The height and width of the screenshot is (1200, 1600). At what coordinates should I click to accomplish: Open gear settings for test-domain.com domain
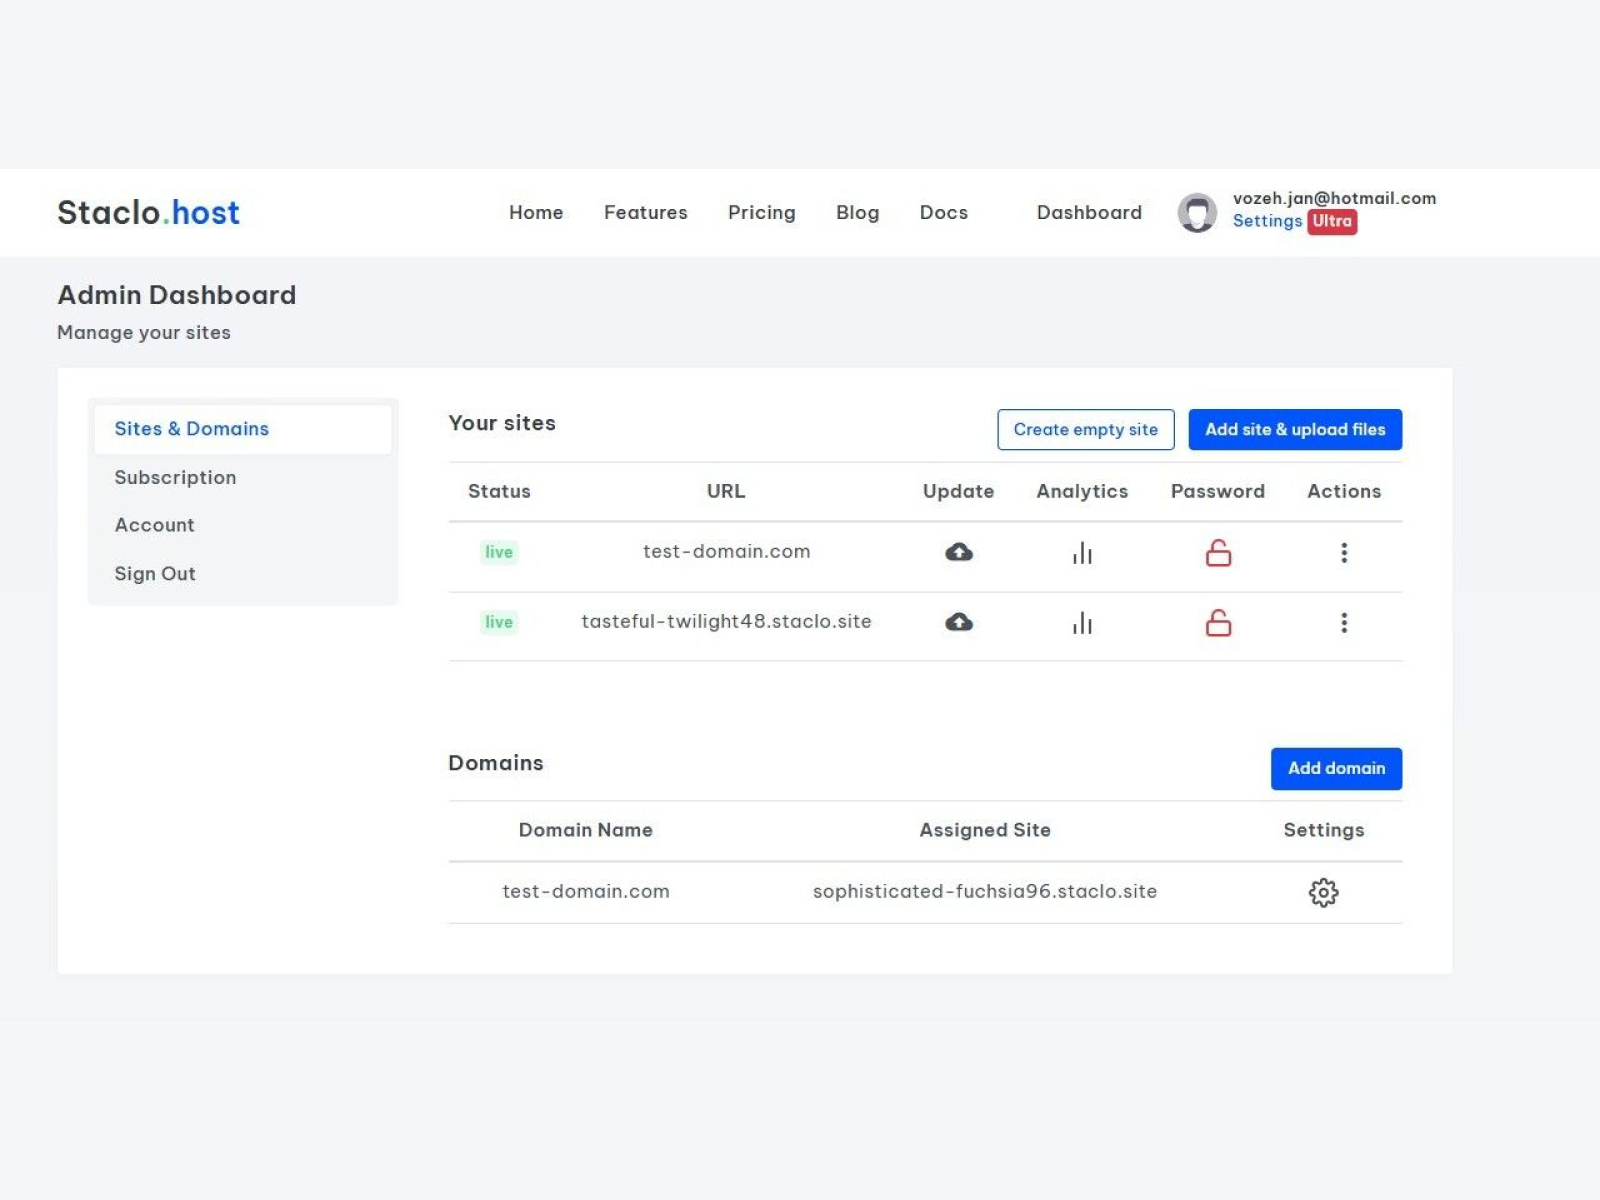click(1323, 892)
